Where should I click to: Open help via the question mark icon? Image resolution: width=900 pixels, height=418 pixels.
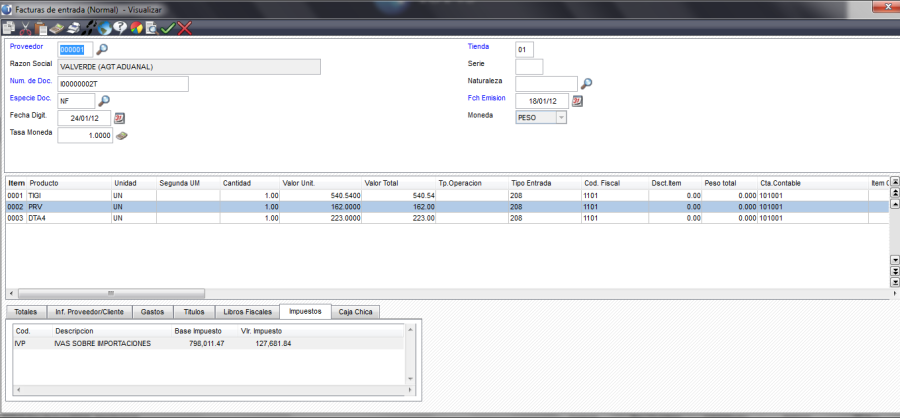tap(120, 28)
